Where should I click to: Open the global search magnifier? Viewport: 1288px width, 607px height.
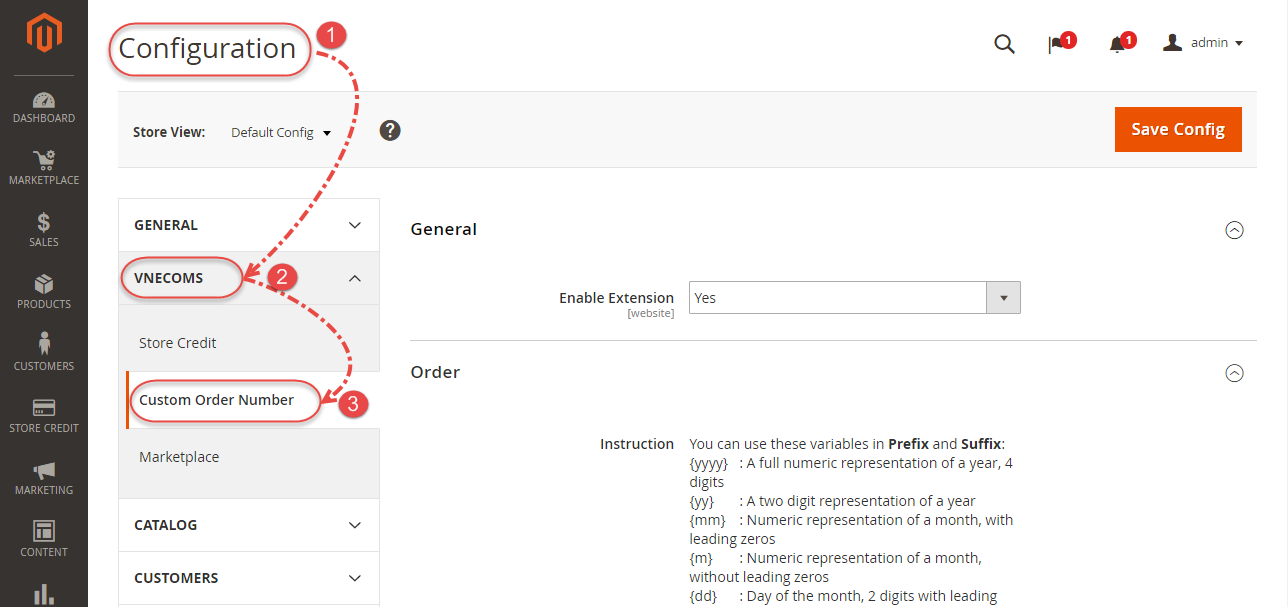[1004, 44]
